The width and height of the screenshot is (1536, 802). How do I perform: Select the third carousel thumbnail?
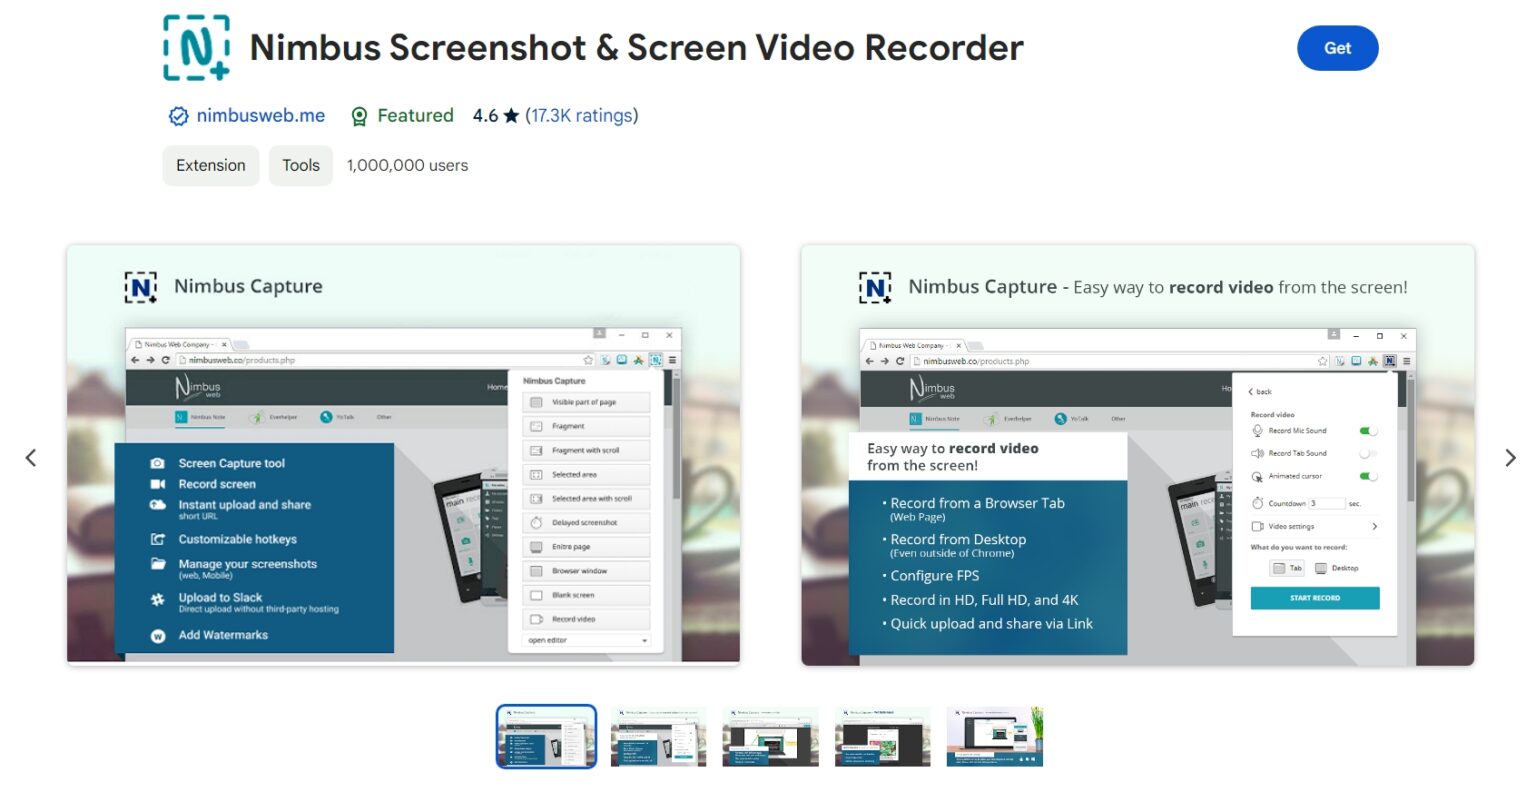click(x=770, y=735)
